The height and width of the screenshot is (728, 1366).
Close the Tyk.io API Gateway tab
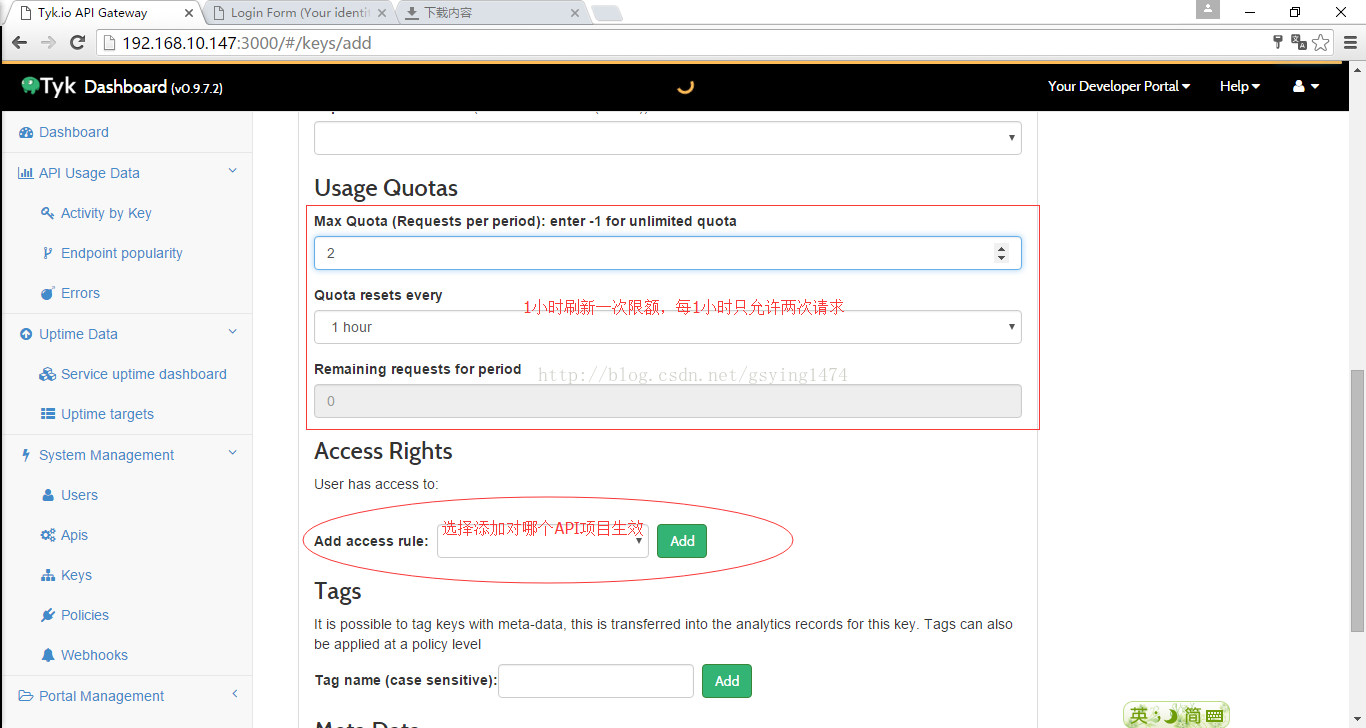pos(188,13)
